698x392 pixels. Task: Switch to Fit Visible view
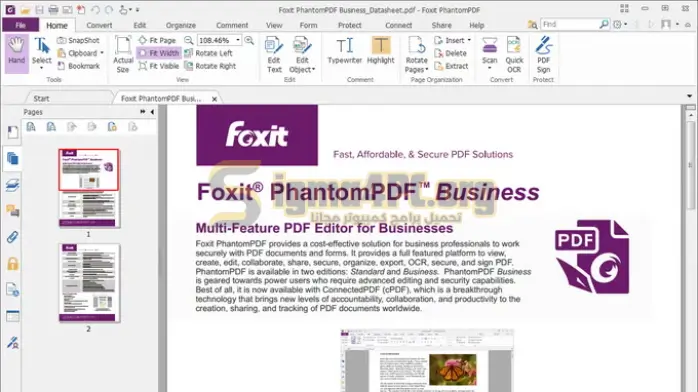[x=158, y=66]
